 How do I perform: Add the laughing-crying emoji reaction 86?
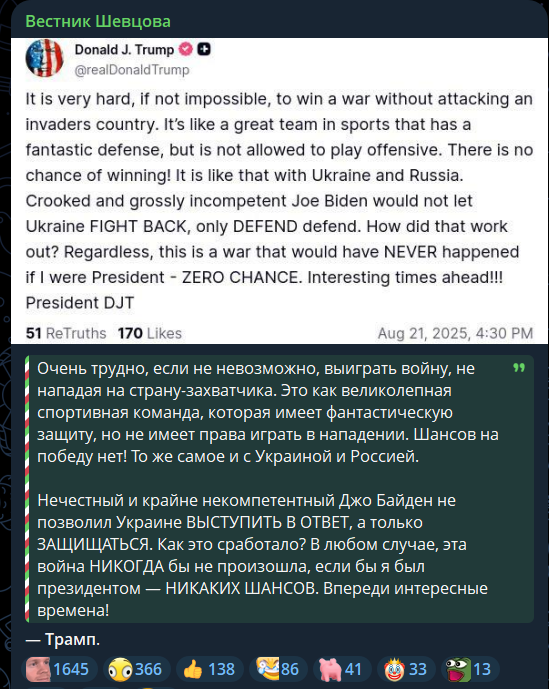(x=278, y=669)
